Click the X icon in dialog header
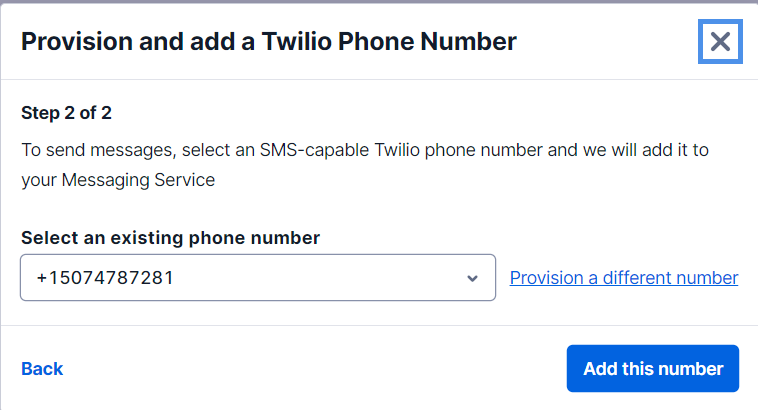 coord(720,41)
